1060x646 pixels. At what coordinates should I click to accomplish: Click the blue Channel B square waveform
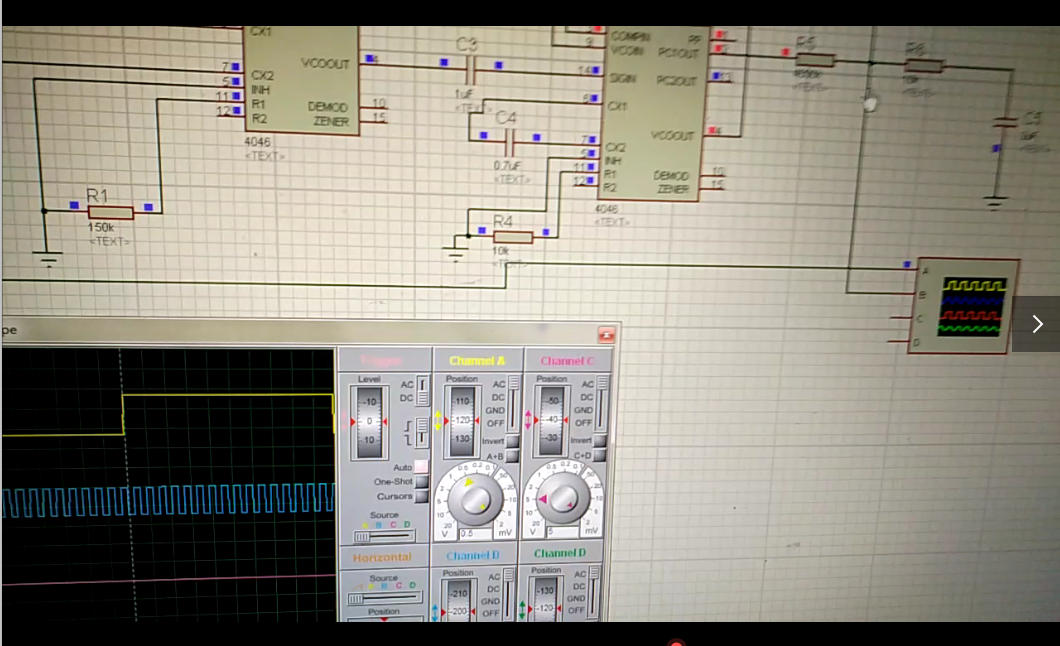click(x=168, y=501)
